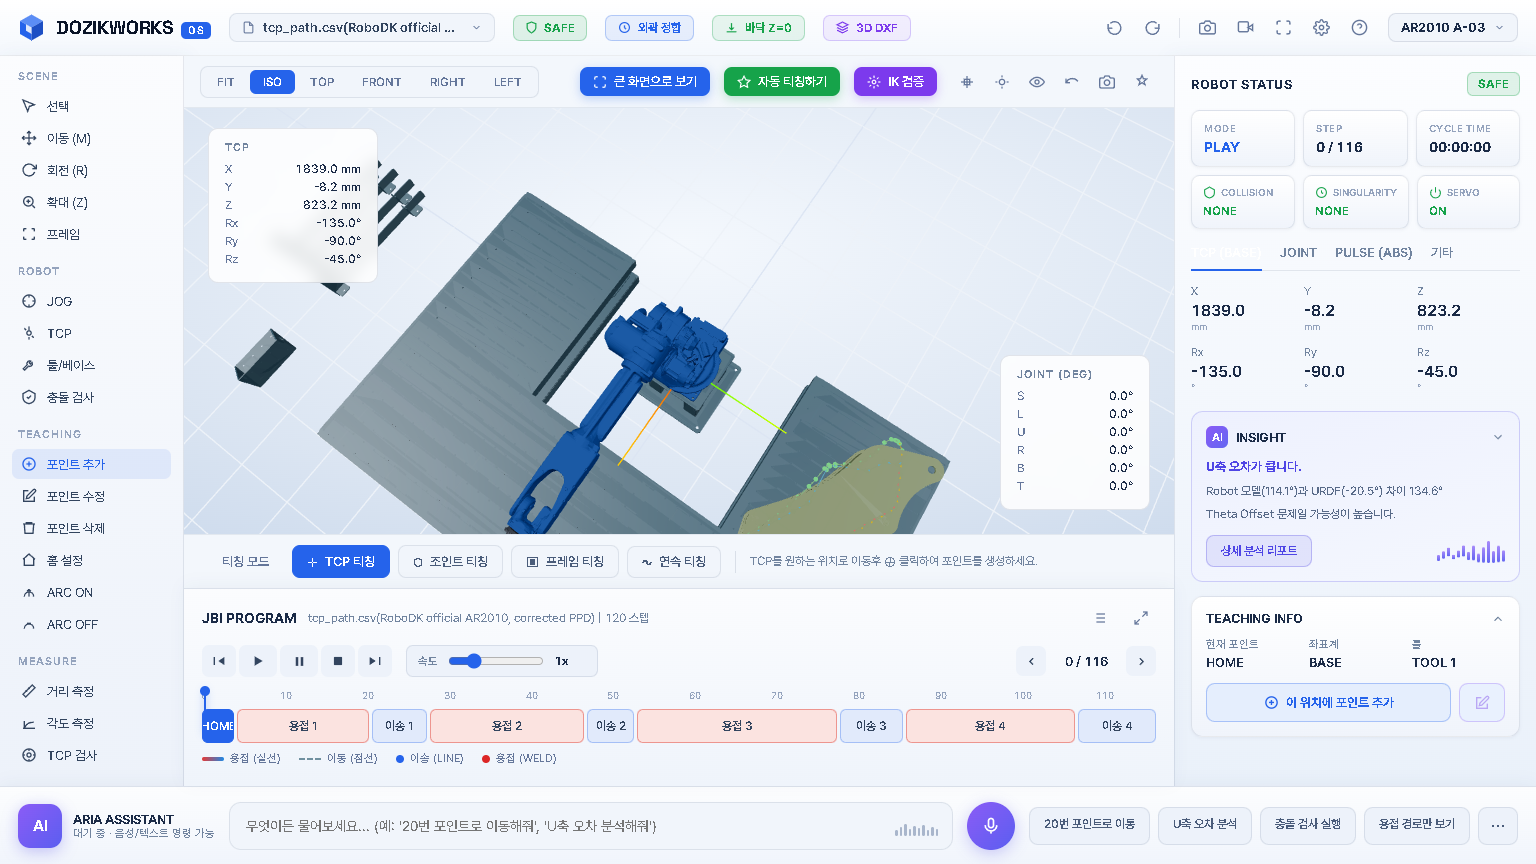Toggle visibility eye icon in viewport toolbar
Viewport: 1536px width, 864px height.
click(1037, 82)
